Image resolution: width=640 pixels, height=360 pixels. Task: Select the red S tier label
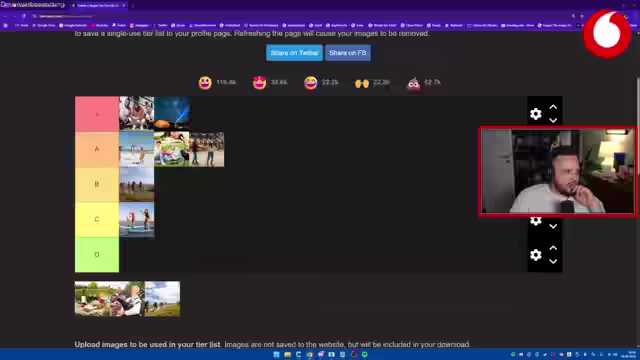click(97, 114)
